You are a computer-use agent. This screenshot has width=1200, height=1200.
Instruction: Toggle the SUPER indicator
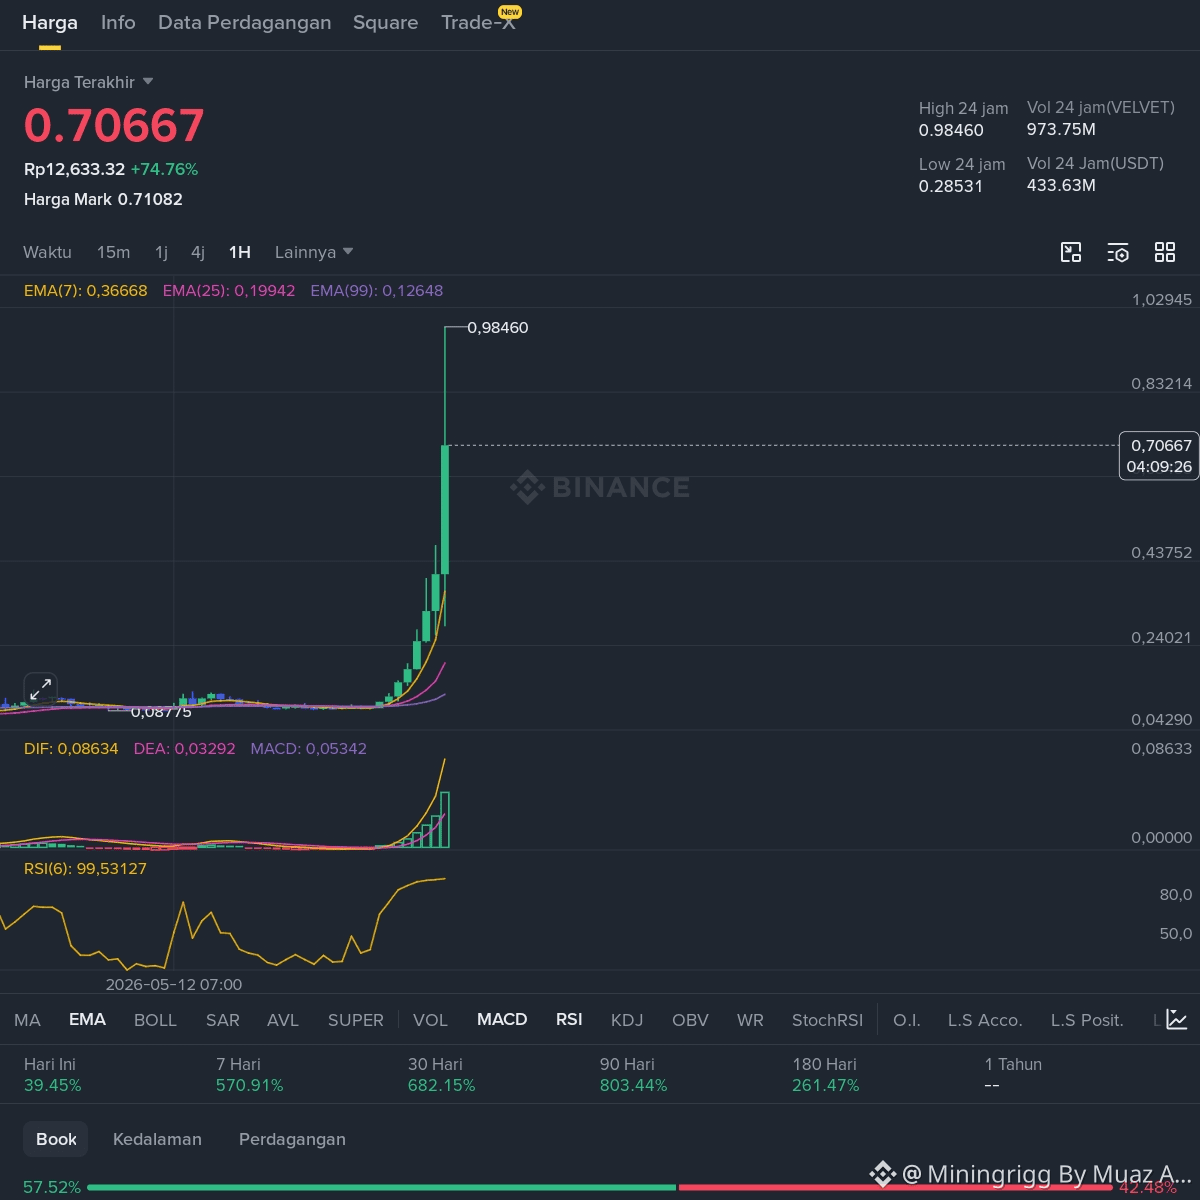356,1020
